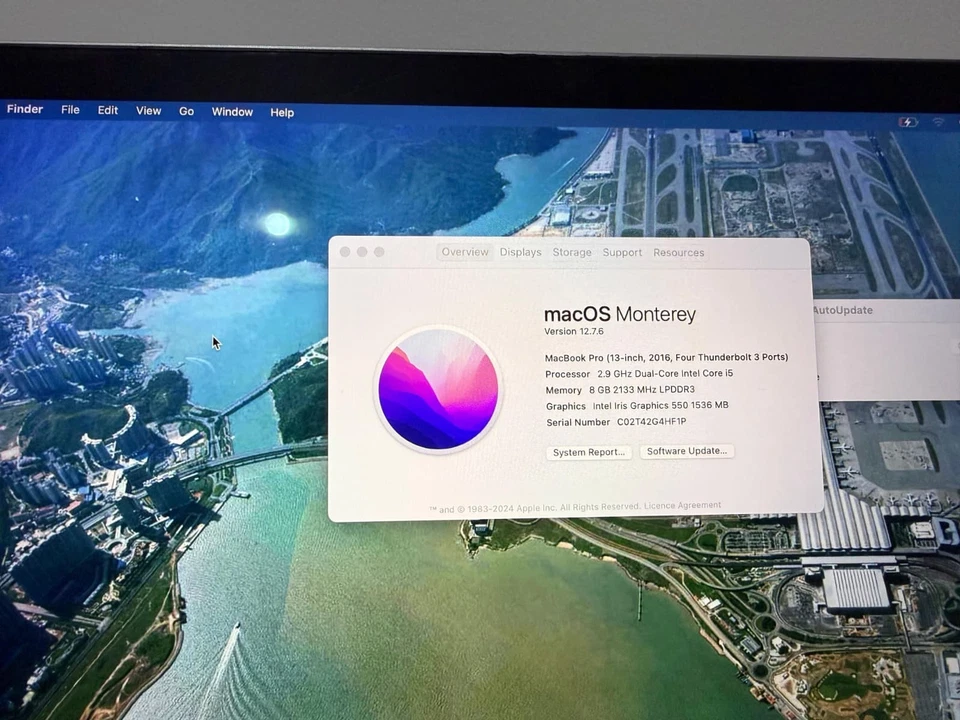Click the macOS Monterey round logo
Screen dimensions: 960x720
click(x=438, y=389)
